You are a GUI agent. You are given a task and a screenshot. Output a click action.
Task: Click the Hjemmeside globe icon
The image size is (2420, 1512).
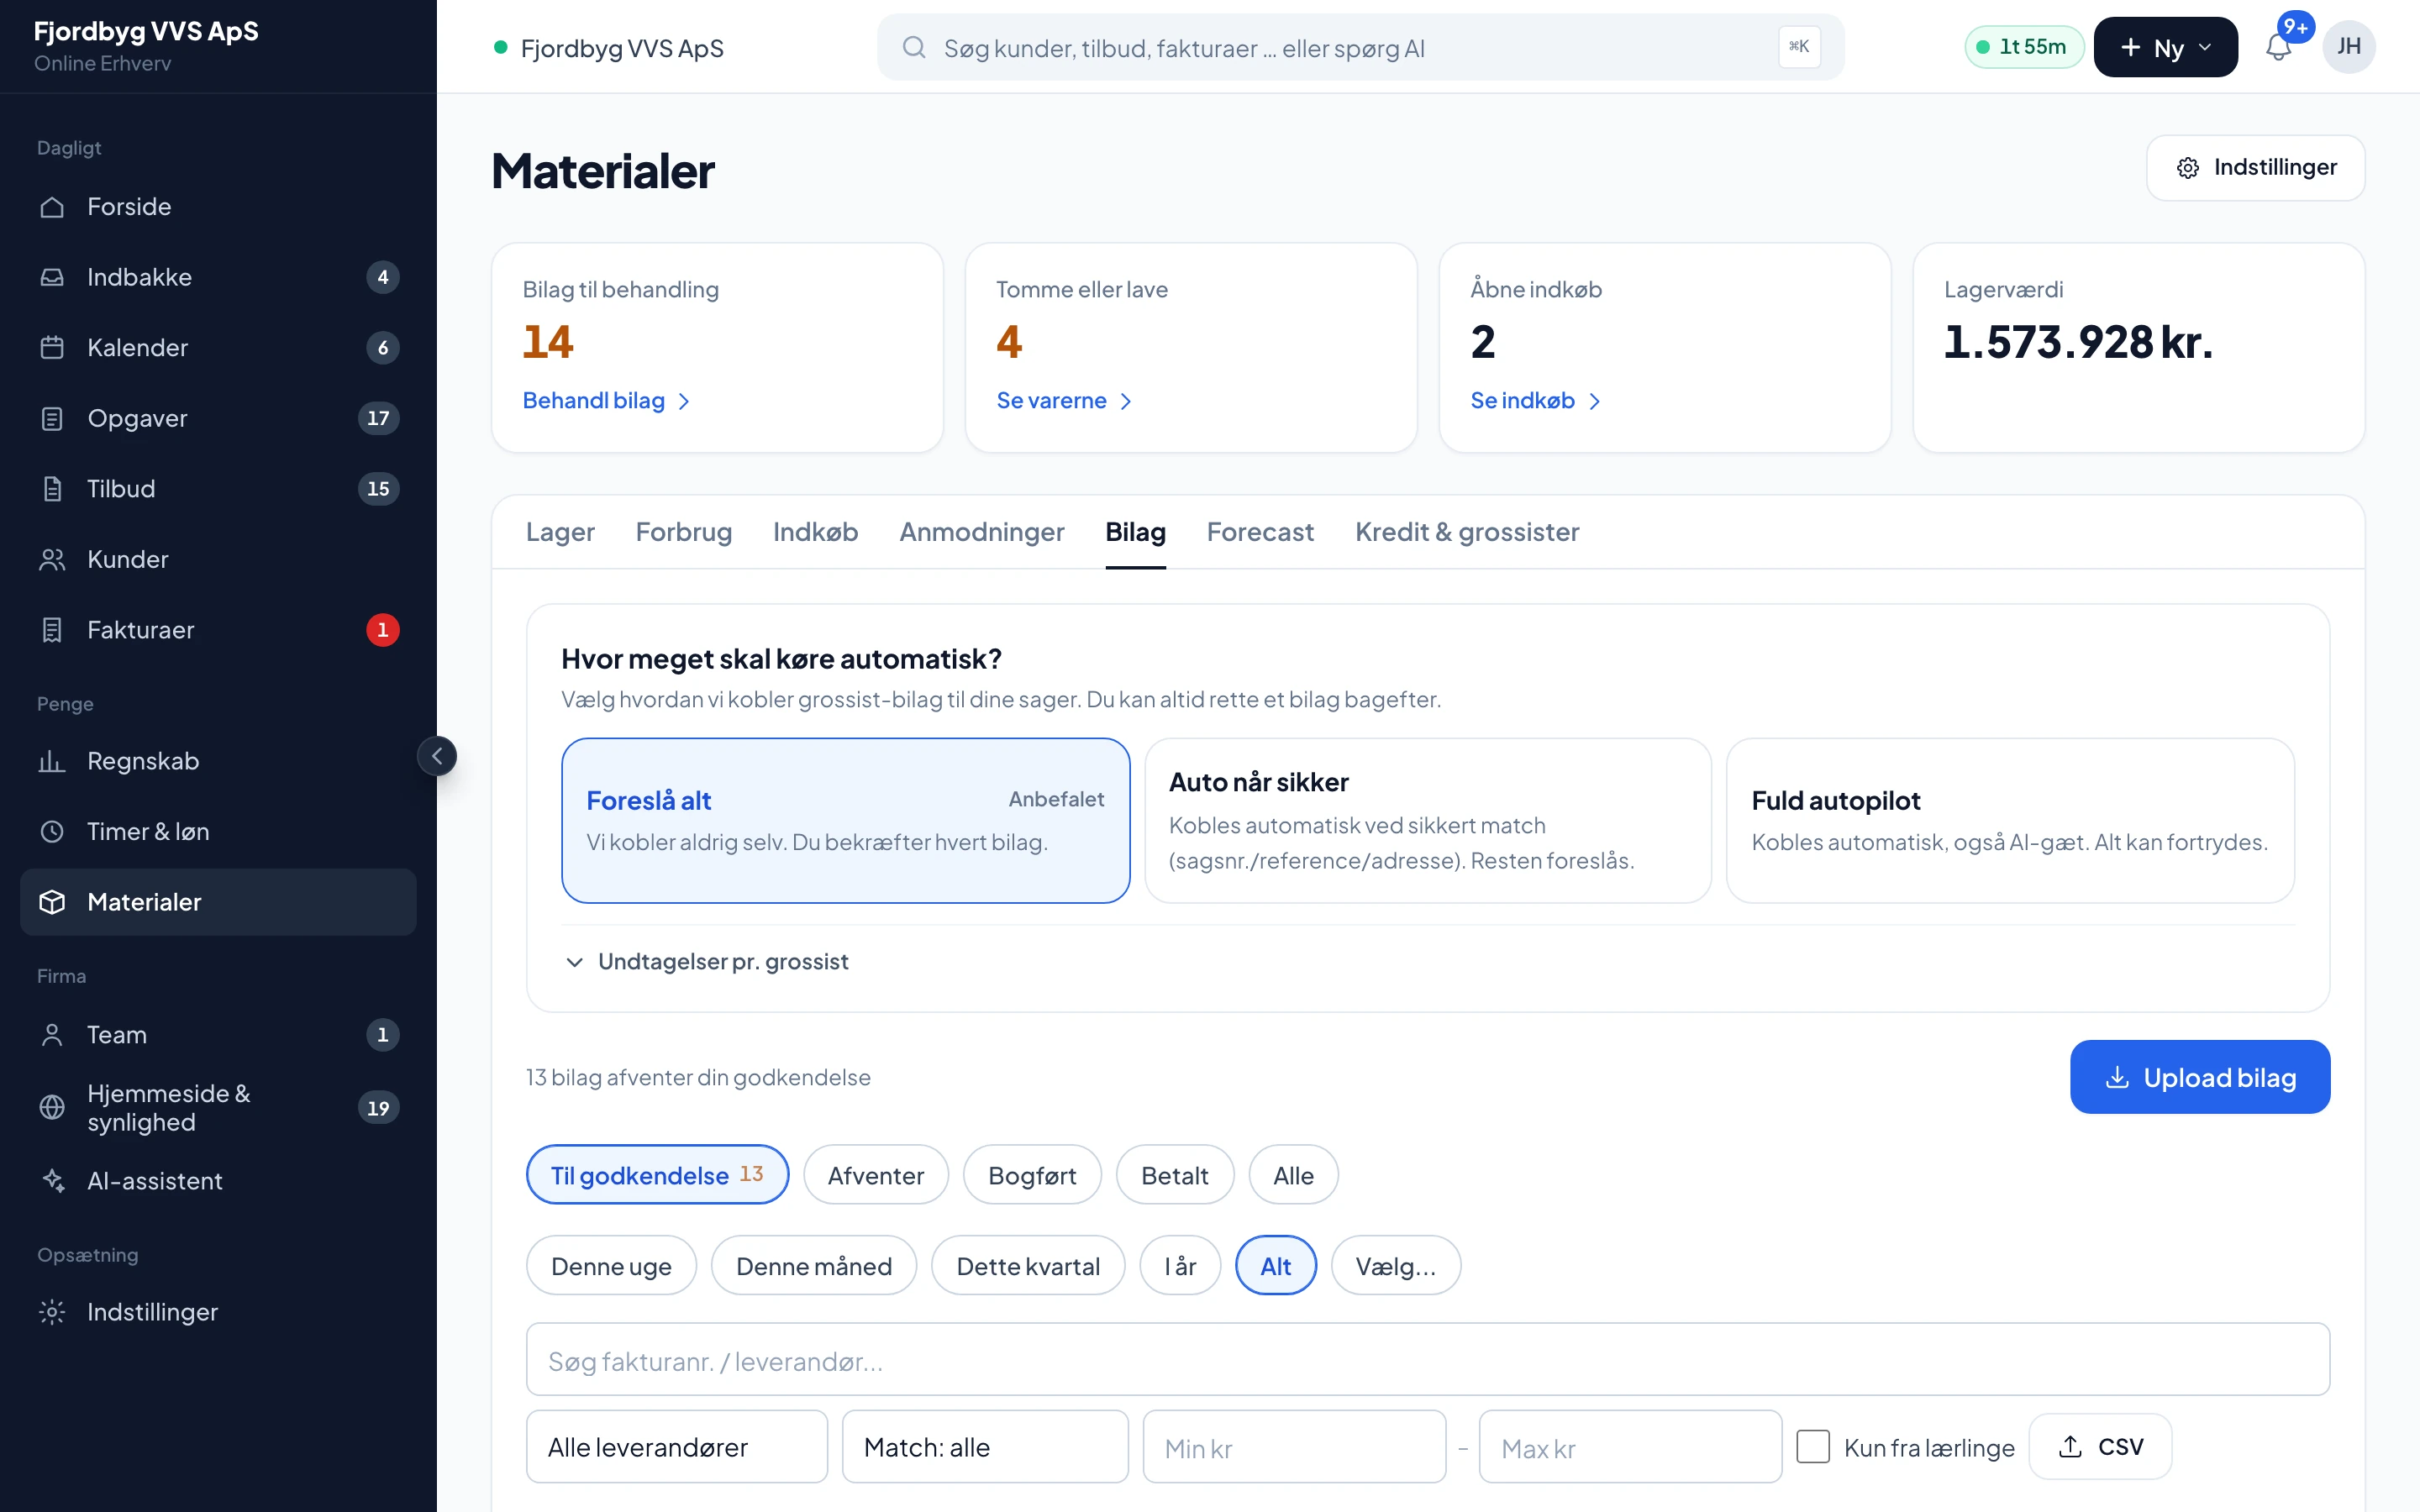coord(52,1107)
